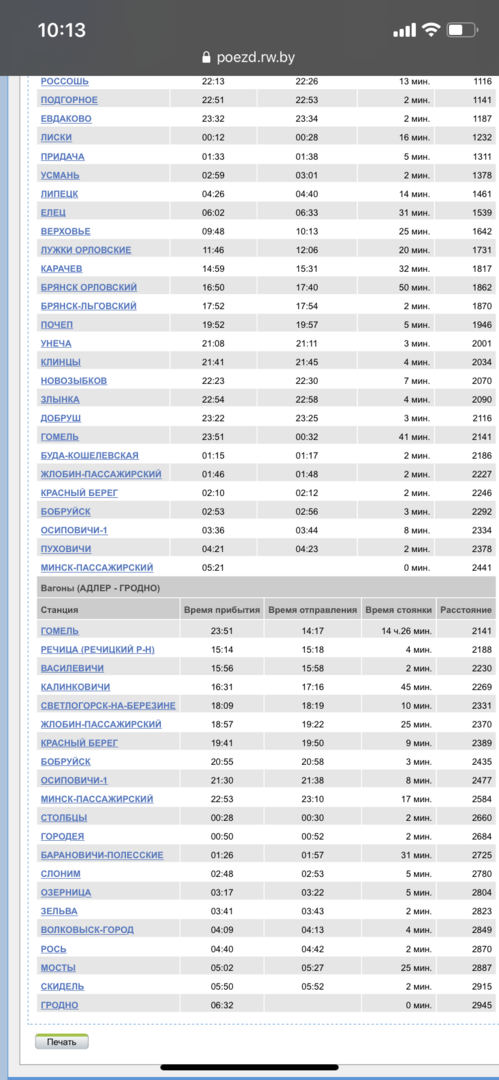Tap the Wi-Fi status icon
Screen dimensions: 499x1080
[x=431, y=30]
